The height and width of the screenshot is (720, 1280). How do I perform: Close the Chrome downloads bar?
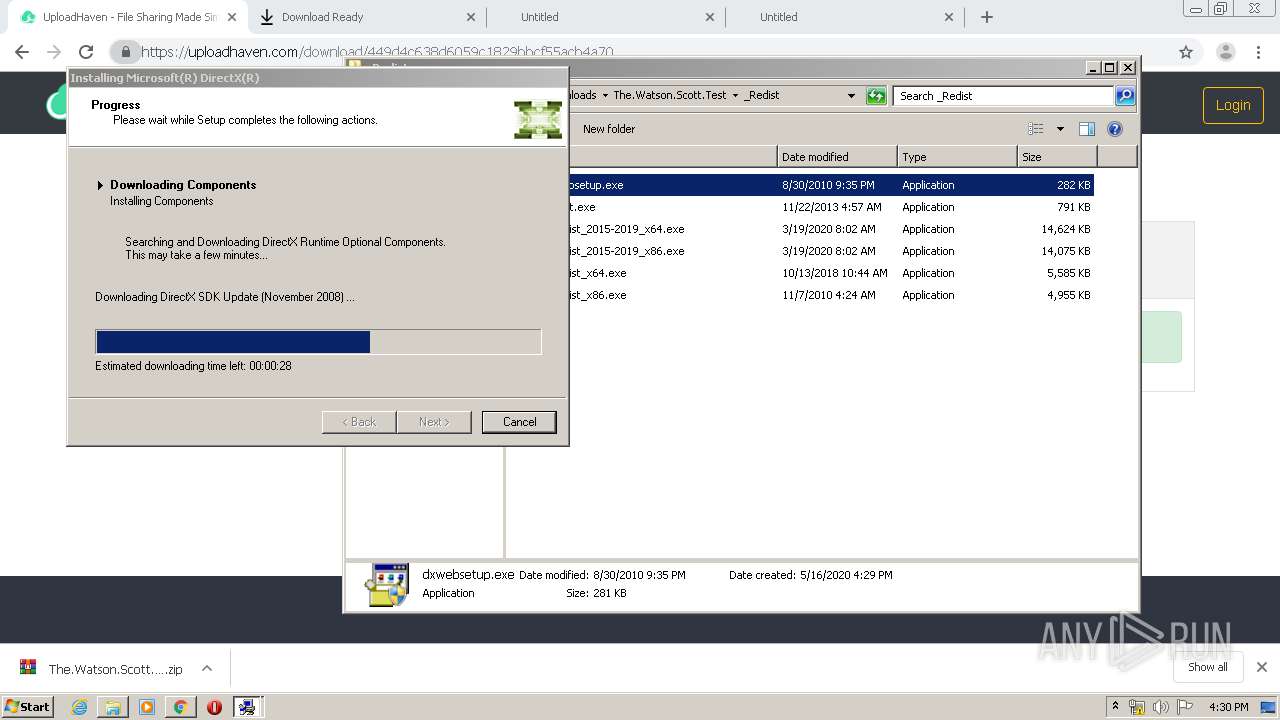(1262, 667)
